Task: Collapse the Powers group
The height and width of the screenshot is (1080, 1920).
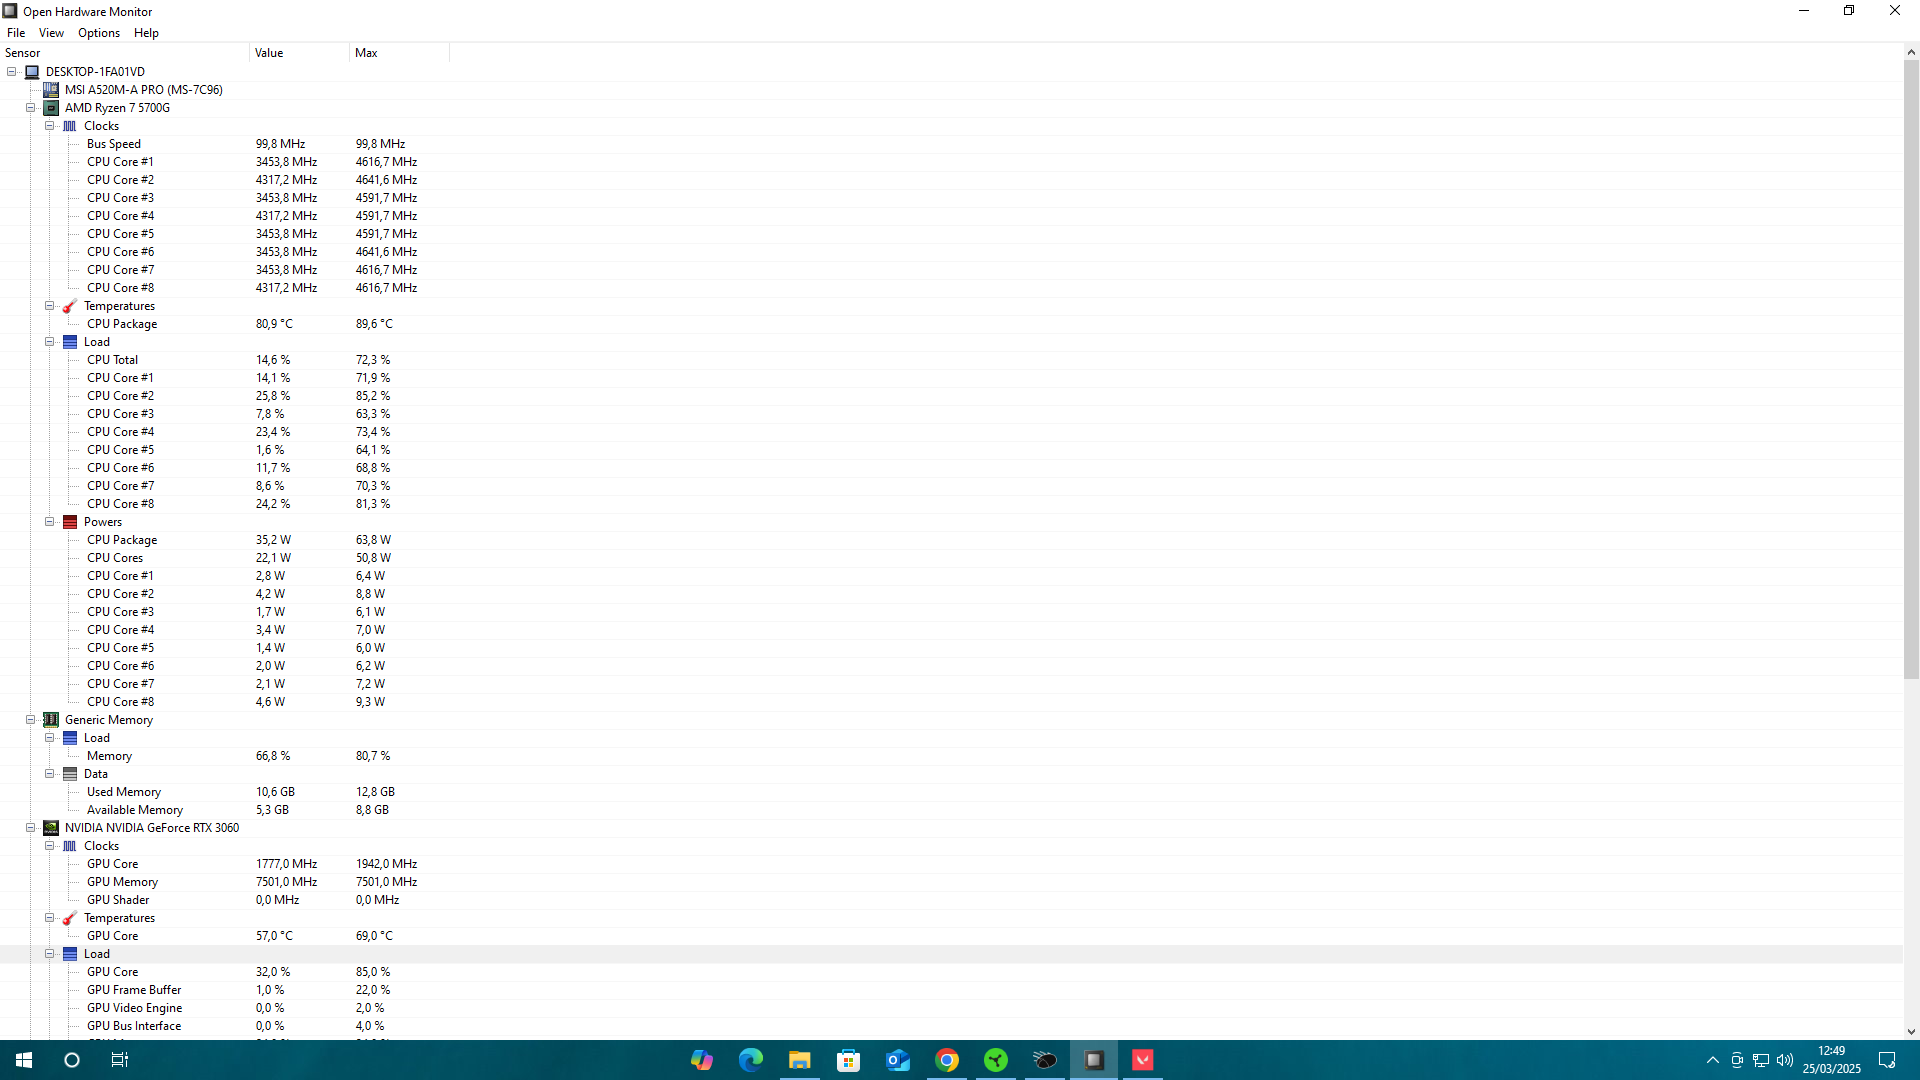Action: pos(50,522)
